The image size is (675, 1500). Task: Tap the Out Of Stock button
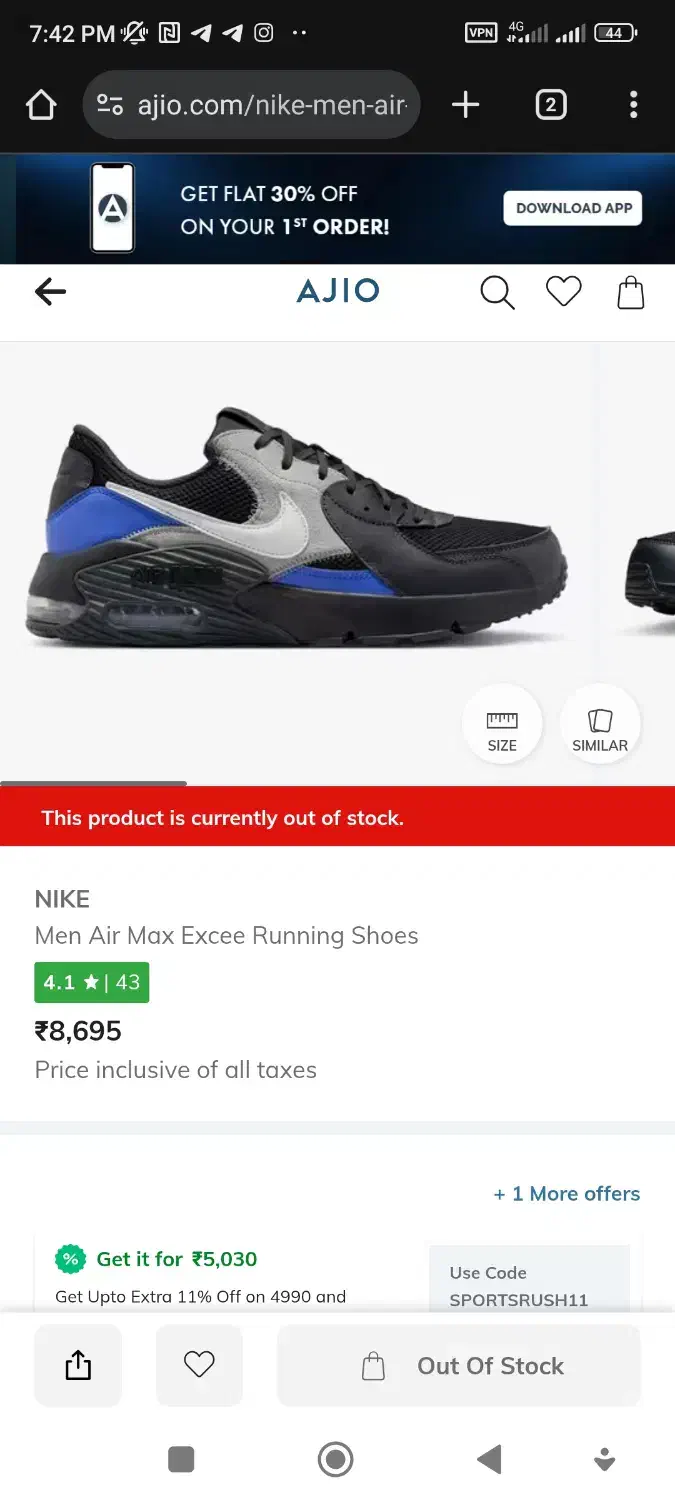click(x=459, y=1366)
